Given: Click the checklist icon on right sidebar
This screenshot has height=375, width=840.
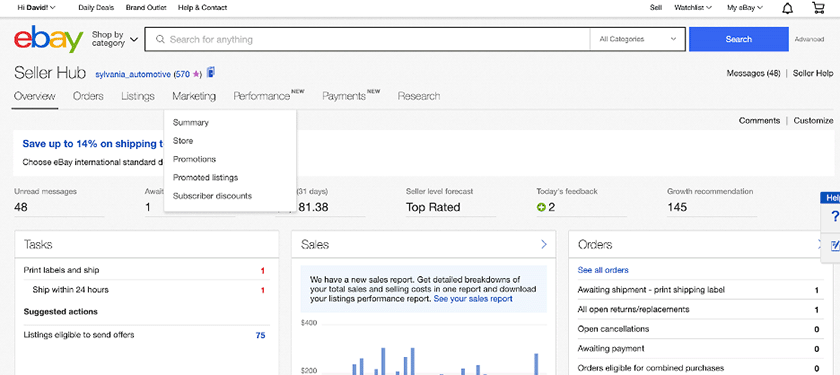Looking at the screenshot, I should click(x=835, y=246).
